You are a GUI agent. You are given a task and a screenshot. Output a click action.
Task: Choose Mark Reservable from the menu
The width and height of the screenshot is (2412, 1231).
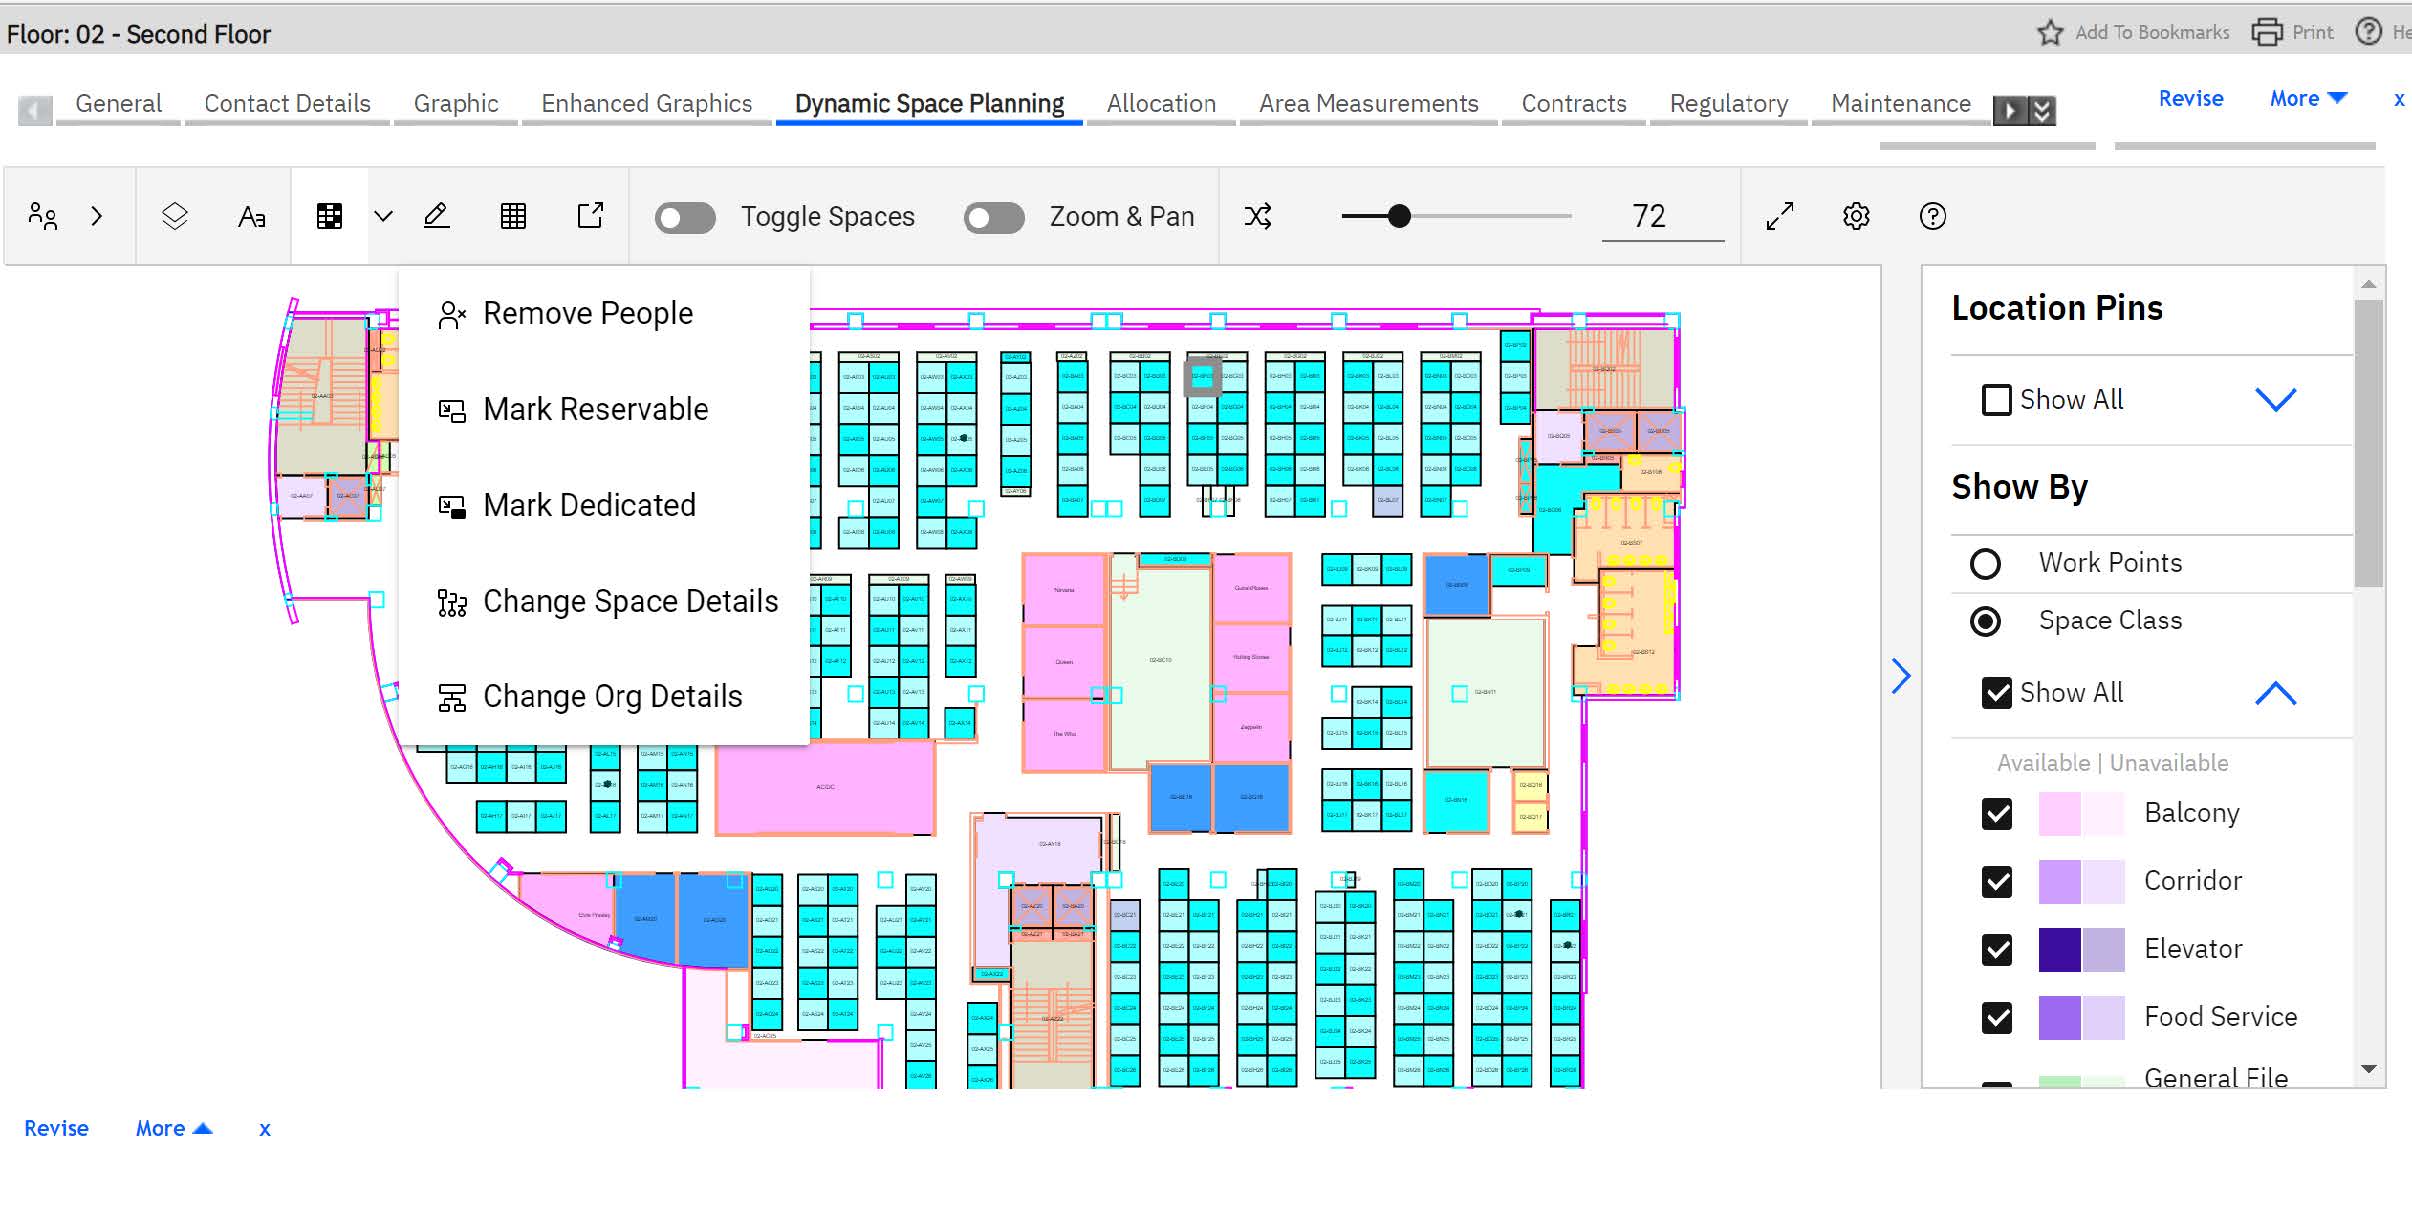point(595,410)
